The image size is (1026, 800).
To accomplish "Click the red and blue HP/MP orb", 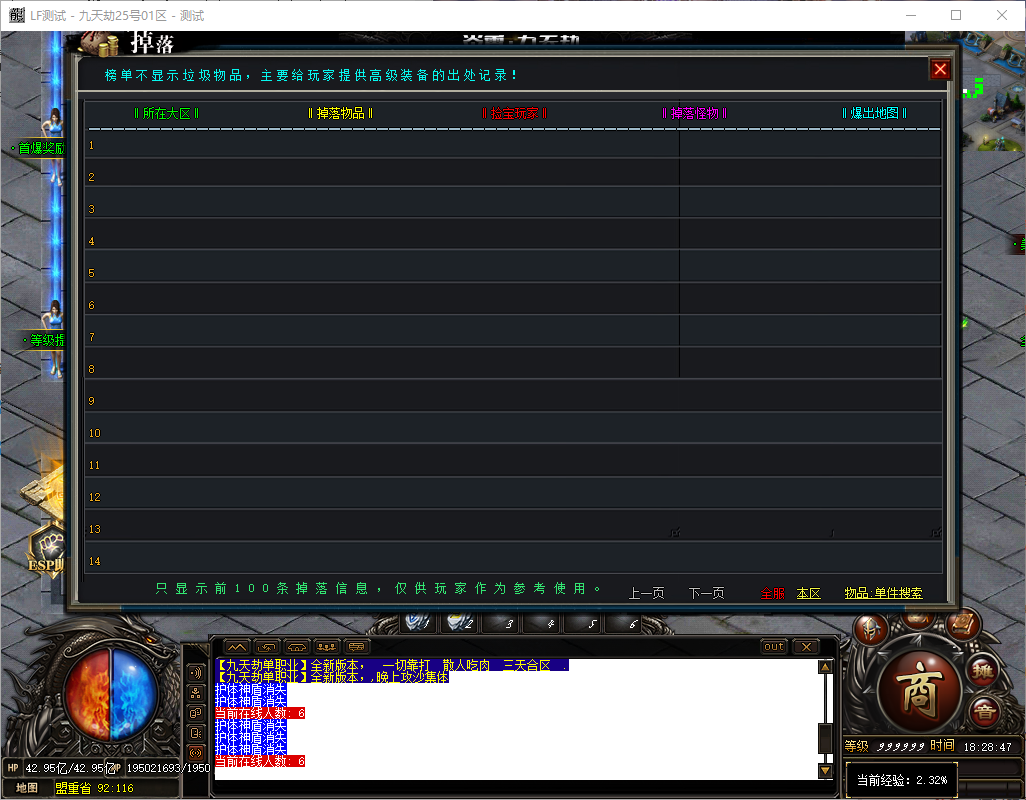I will pyautogui.click(x=110, y=694).
